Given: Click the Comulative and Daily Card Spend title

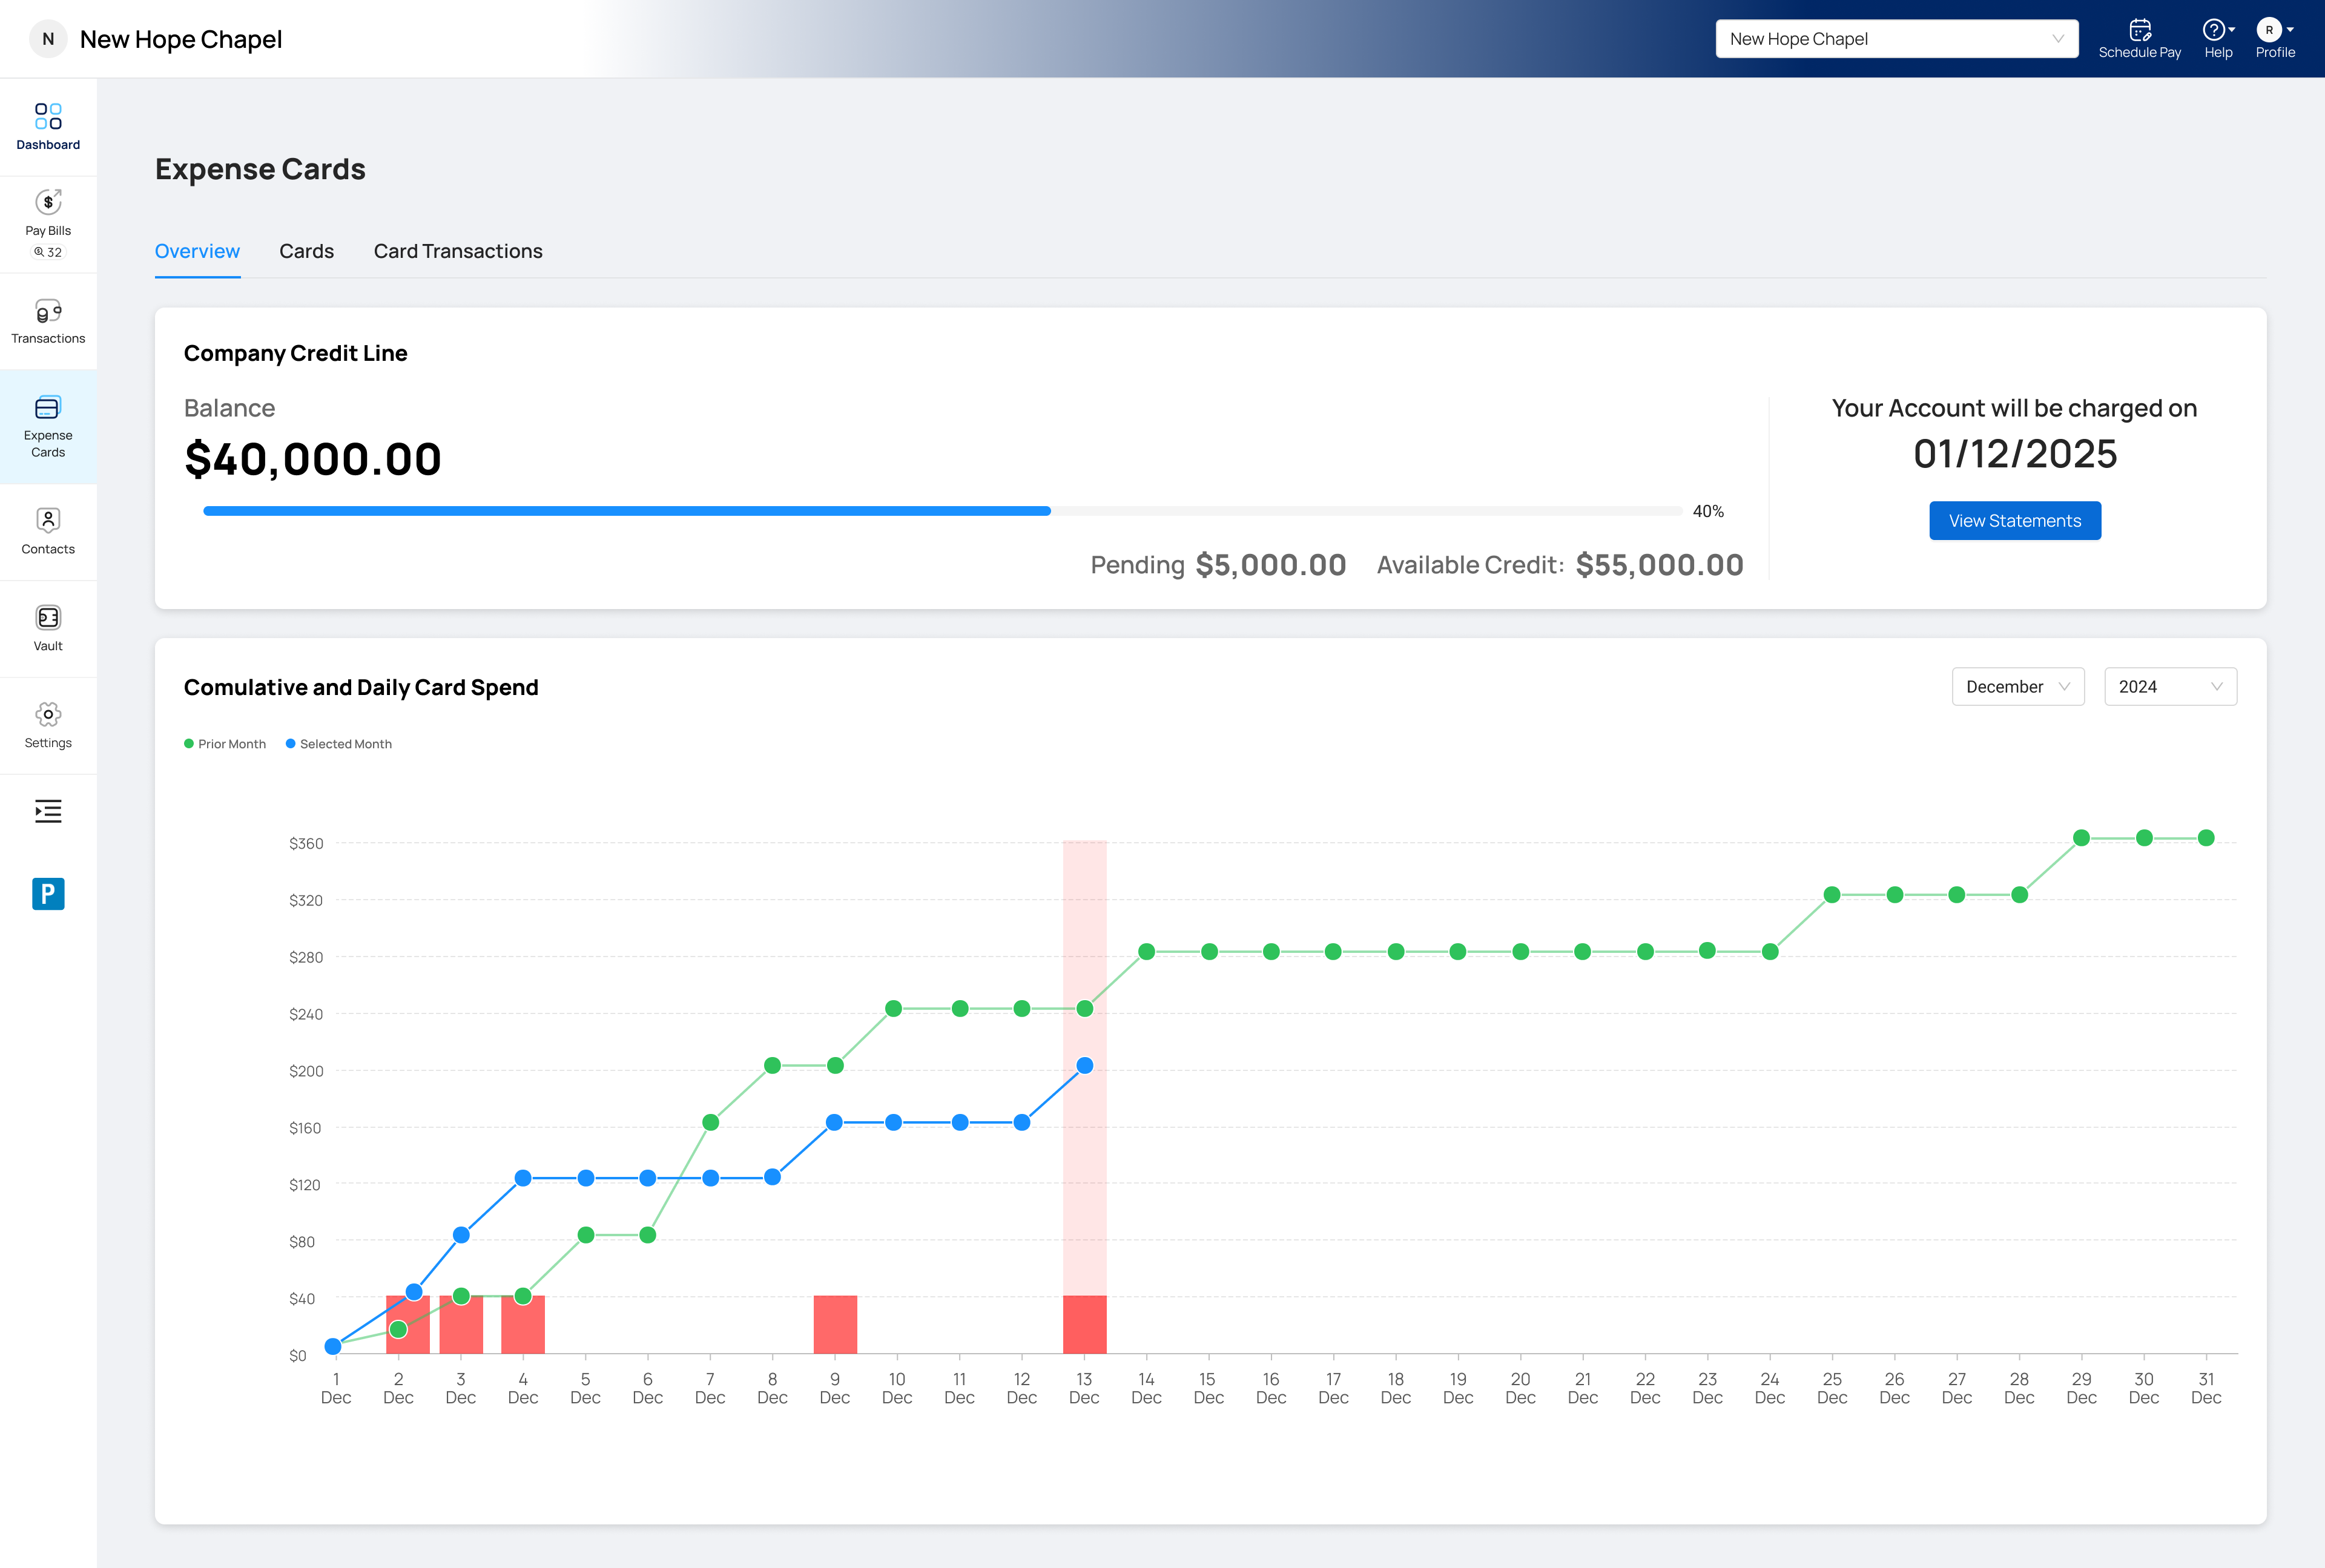Looking at the screenshot, I should pyautogui.click(x=361, y=687).
